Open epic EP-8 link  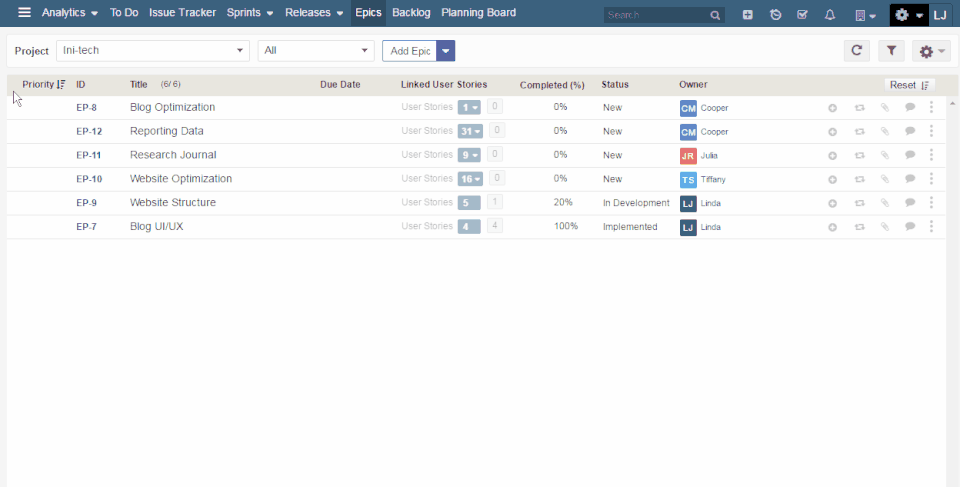point(86,108)
